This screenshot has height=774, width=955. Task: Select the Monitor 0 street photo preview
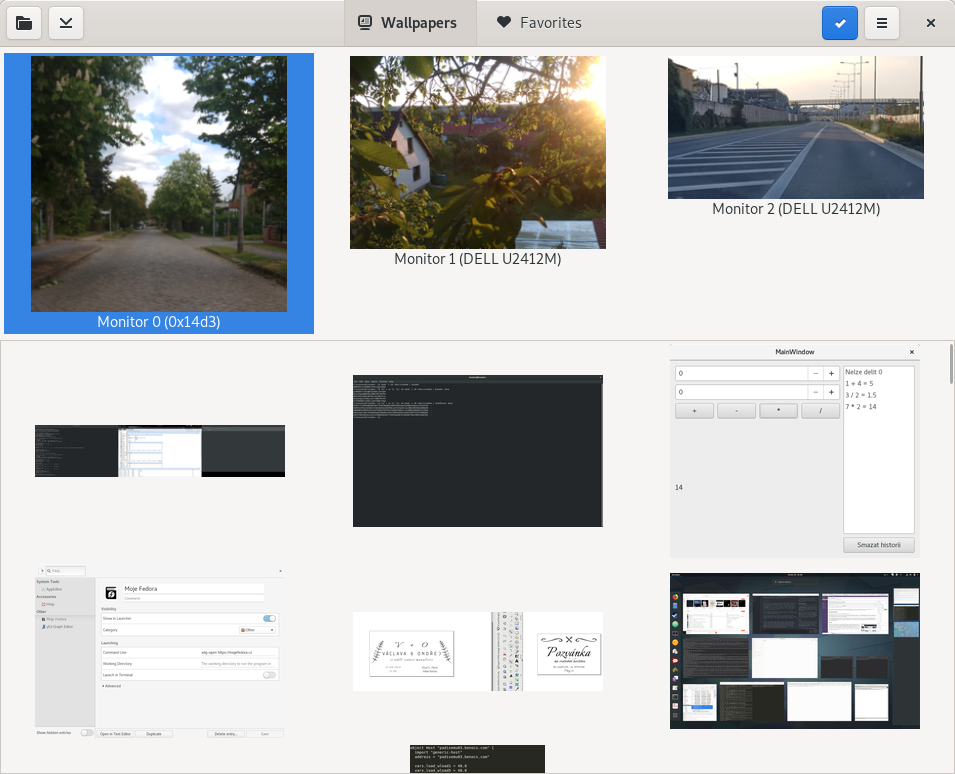(159, 183)
